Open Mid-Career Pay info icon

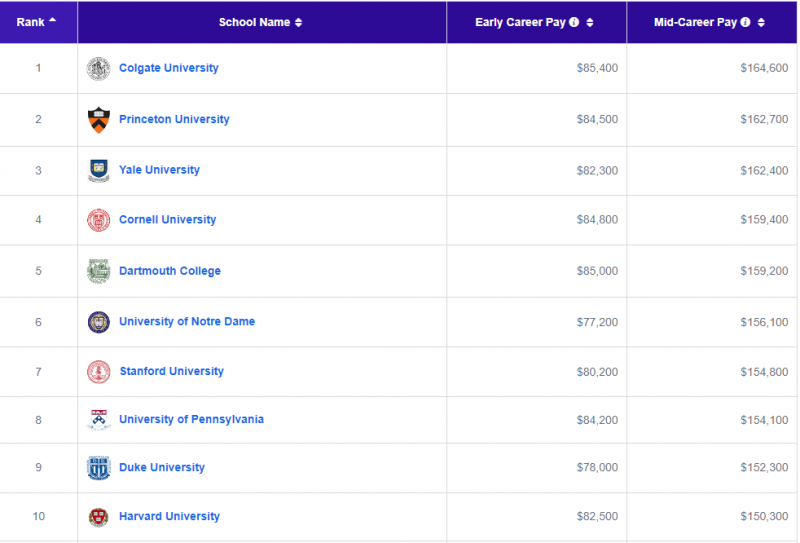pyautogui.click(x=745, y=22)
